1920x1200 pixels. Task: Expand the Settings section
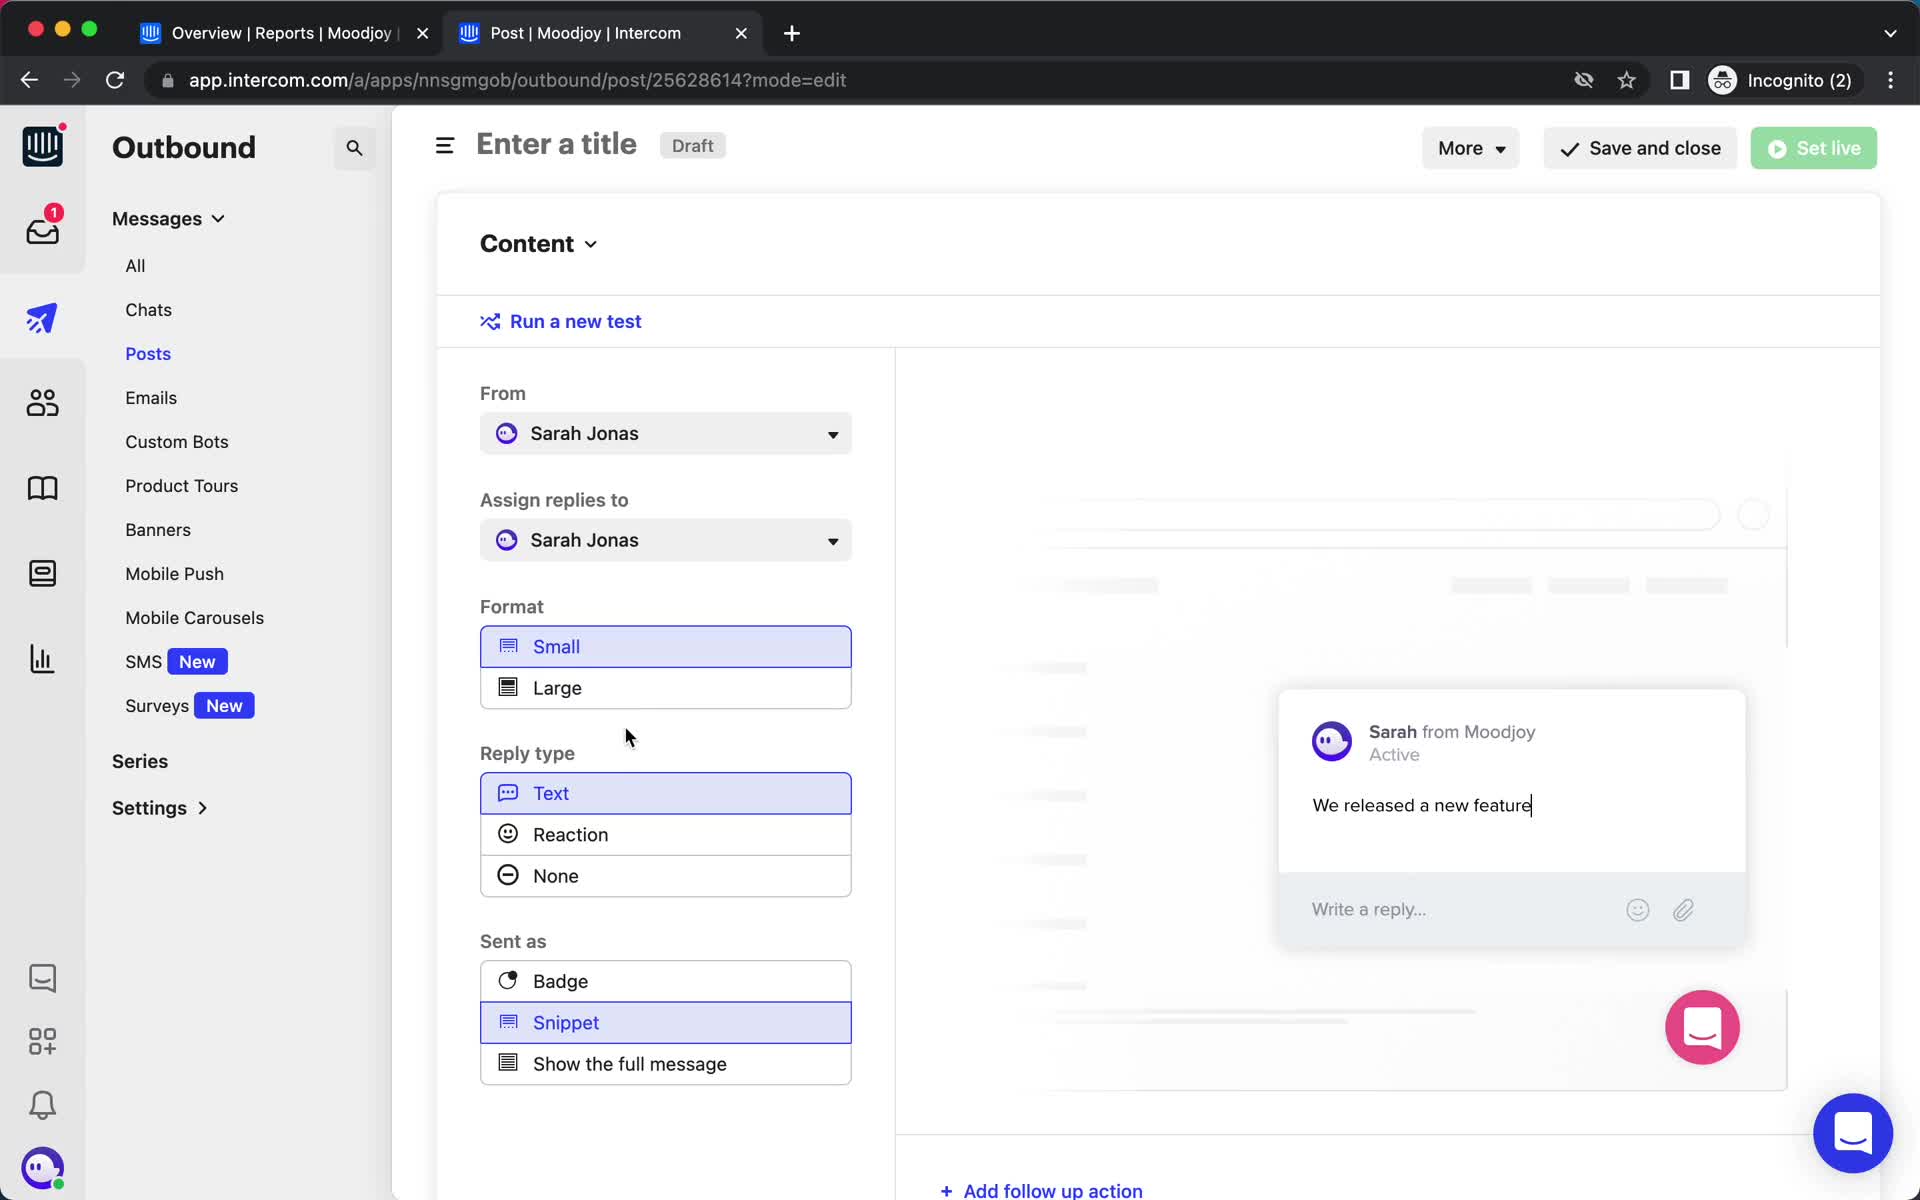tap(160, 808)
